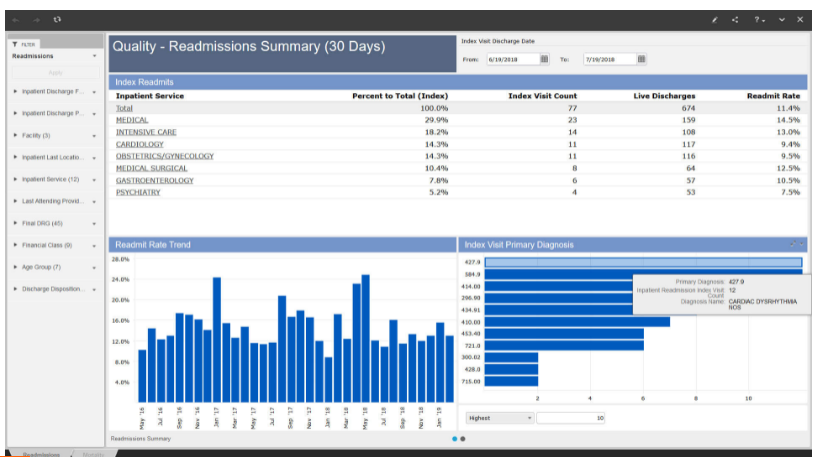Click the share icon in top bar
This screenshot has width=818, height=457.
pos(736,19)
